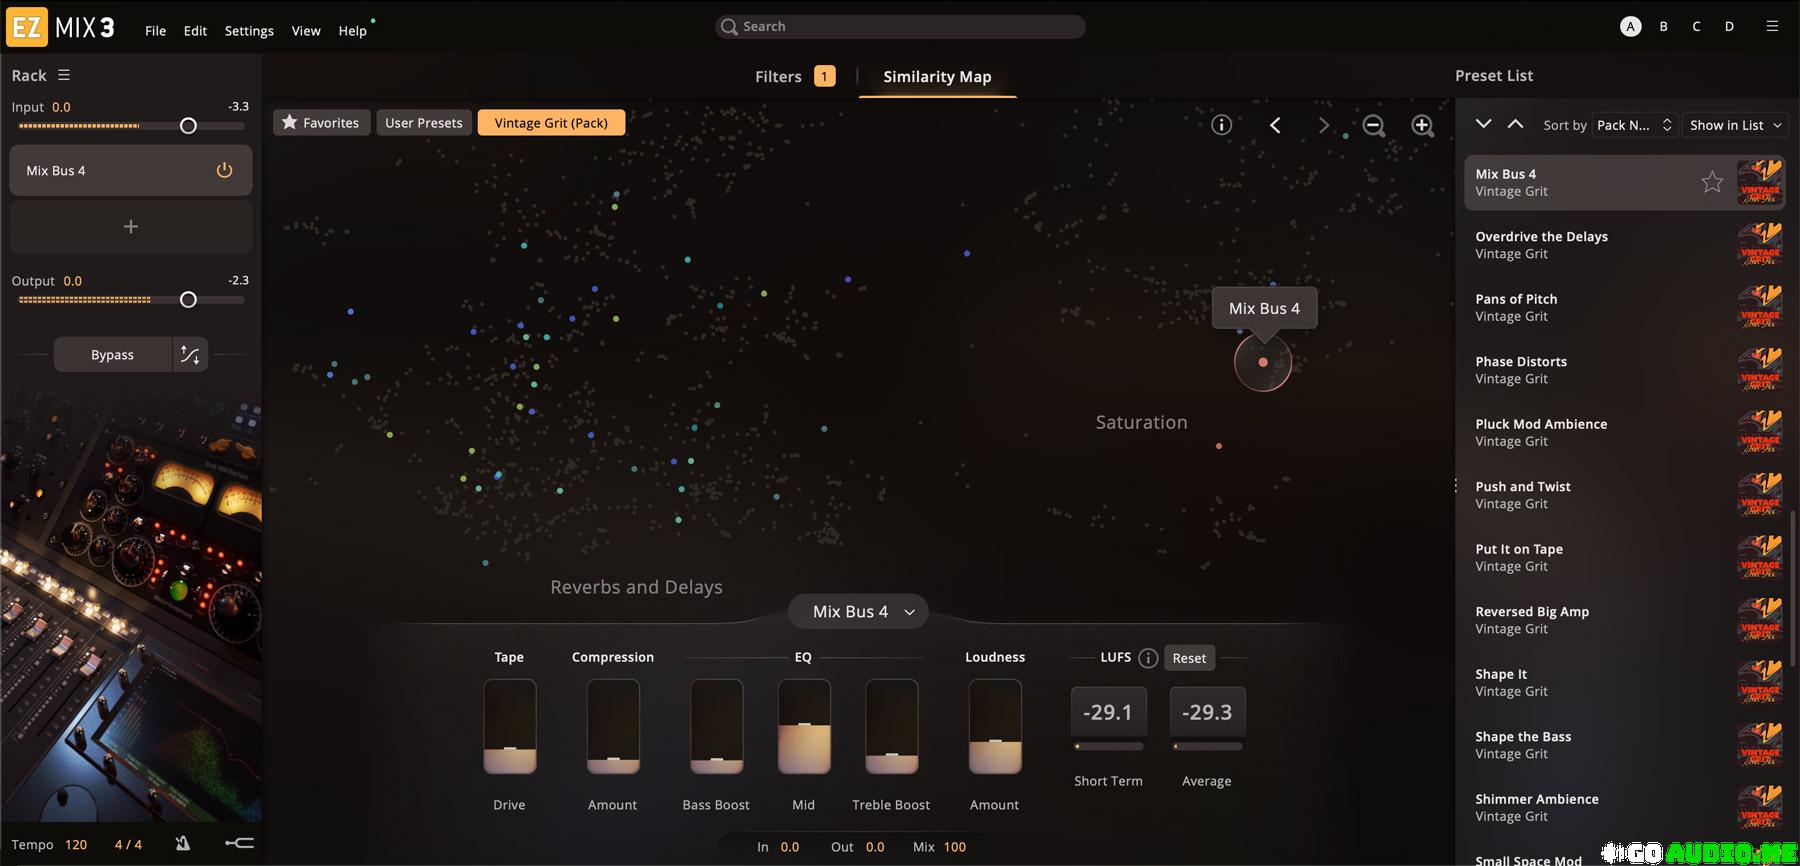Open the LUFS info icon

point(1148,658)
